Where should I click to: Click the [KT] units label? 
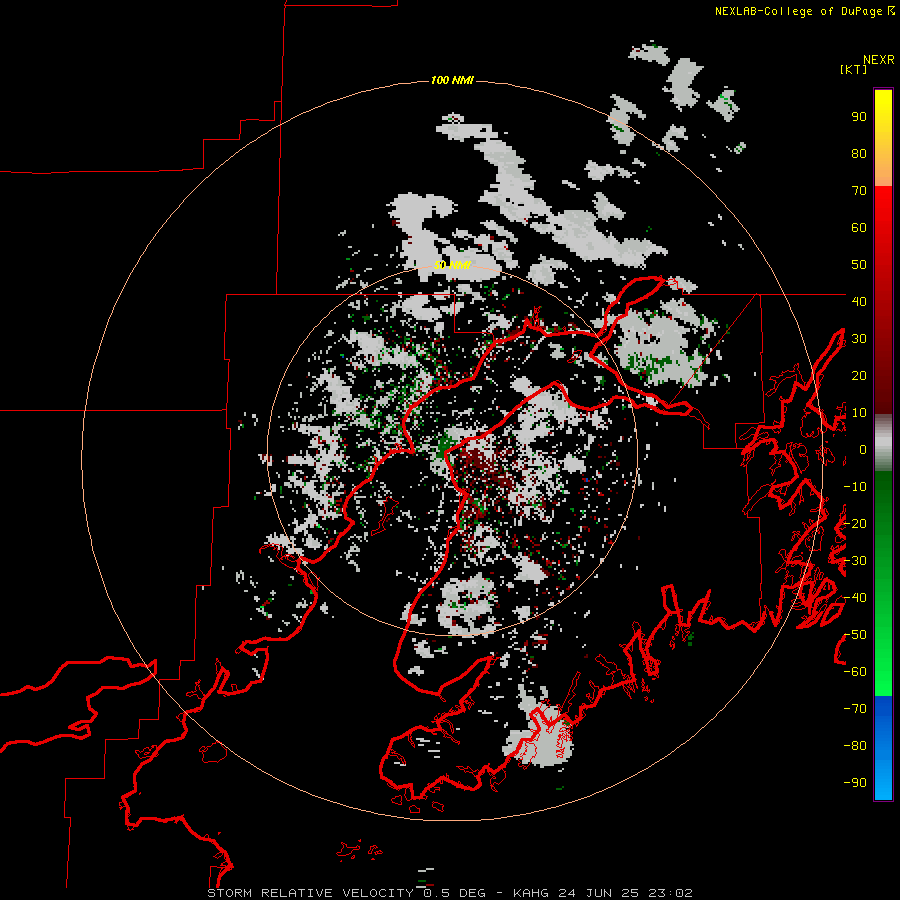pos(854,69)
